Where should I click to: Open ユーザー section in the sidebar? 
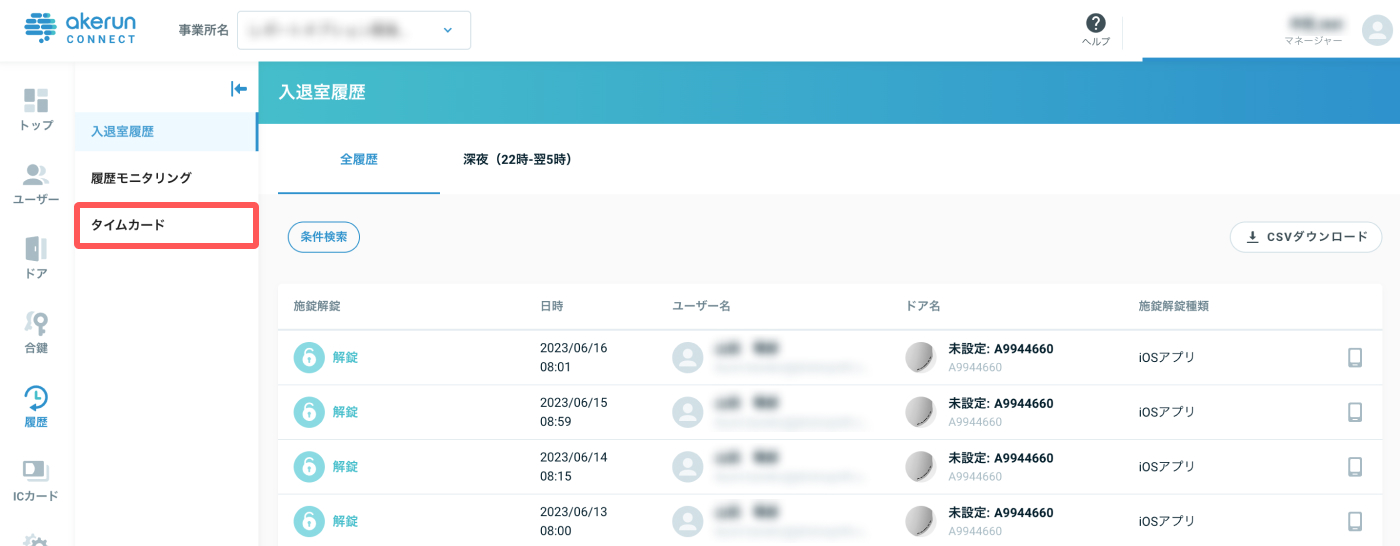click(36, 184)
